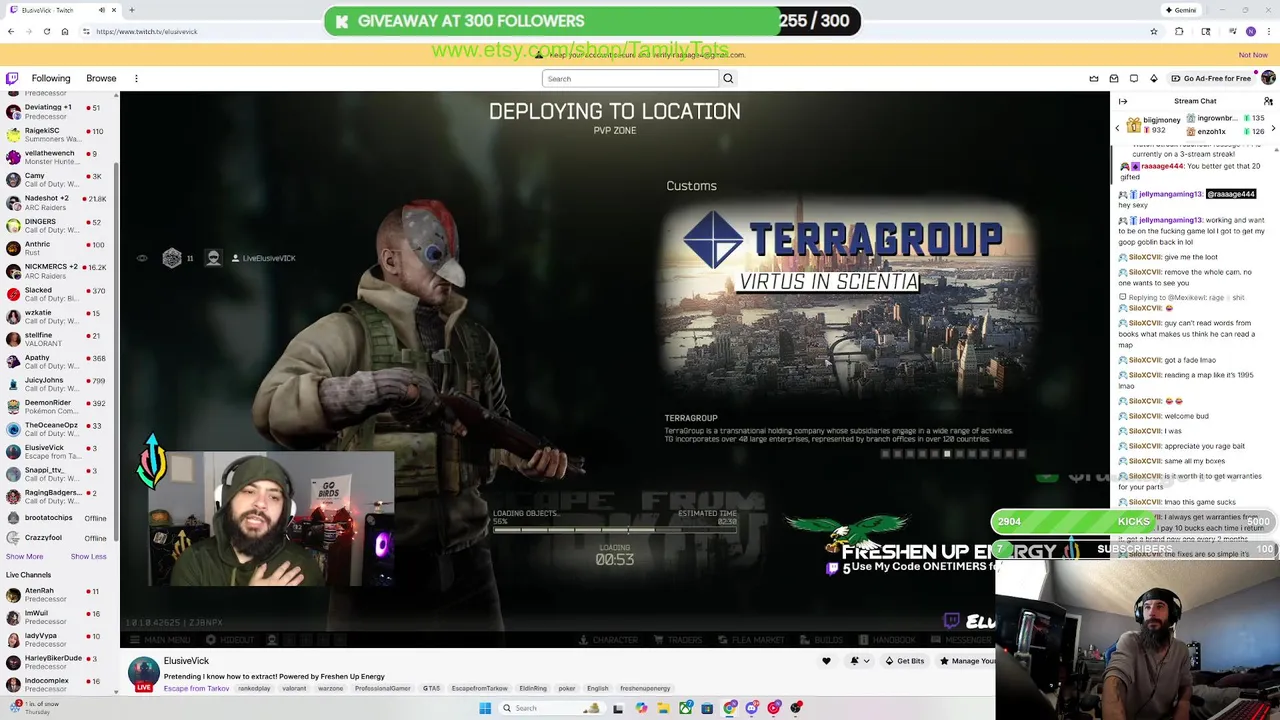1280x720 pixels.
Task: Click Show More in followed channels
Action: pyautogui.click(x=24, y=557)
